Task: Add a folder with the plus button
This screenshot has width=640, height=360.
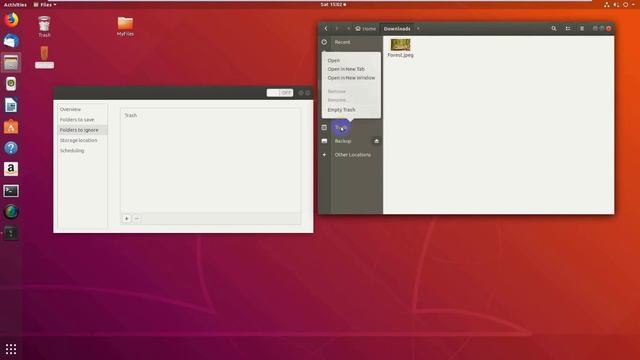Action: 127,219
